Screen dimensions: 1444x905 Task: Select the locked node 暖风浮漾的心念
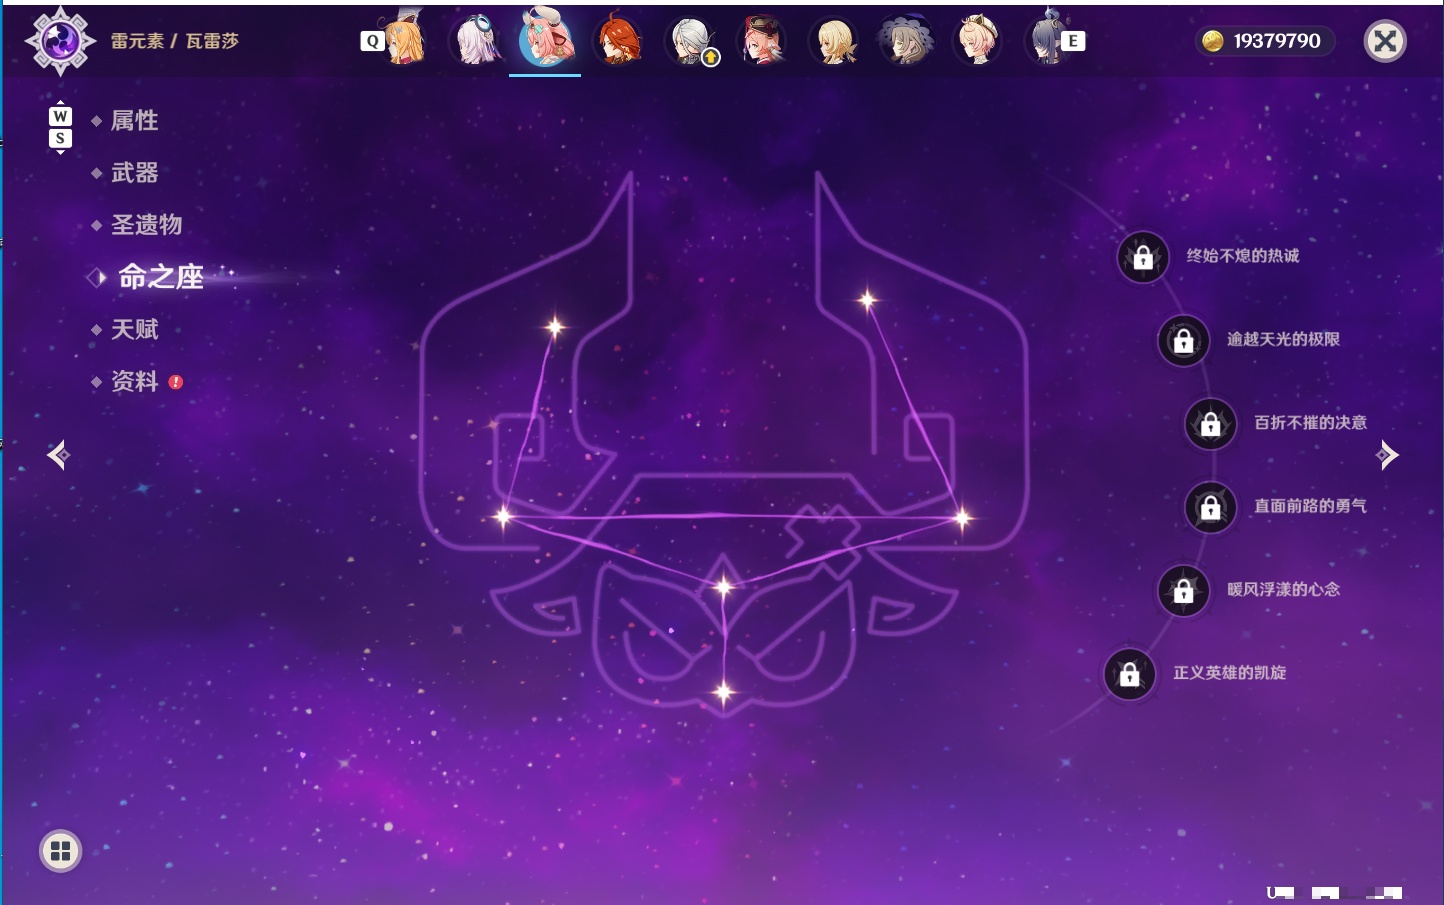pos(1183,591)
